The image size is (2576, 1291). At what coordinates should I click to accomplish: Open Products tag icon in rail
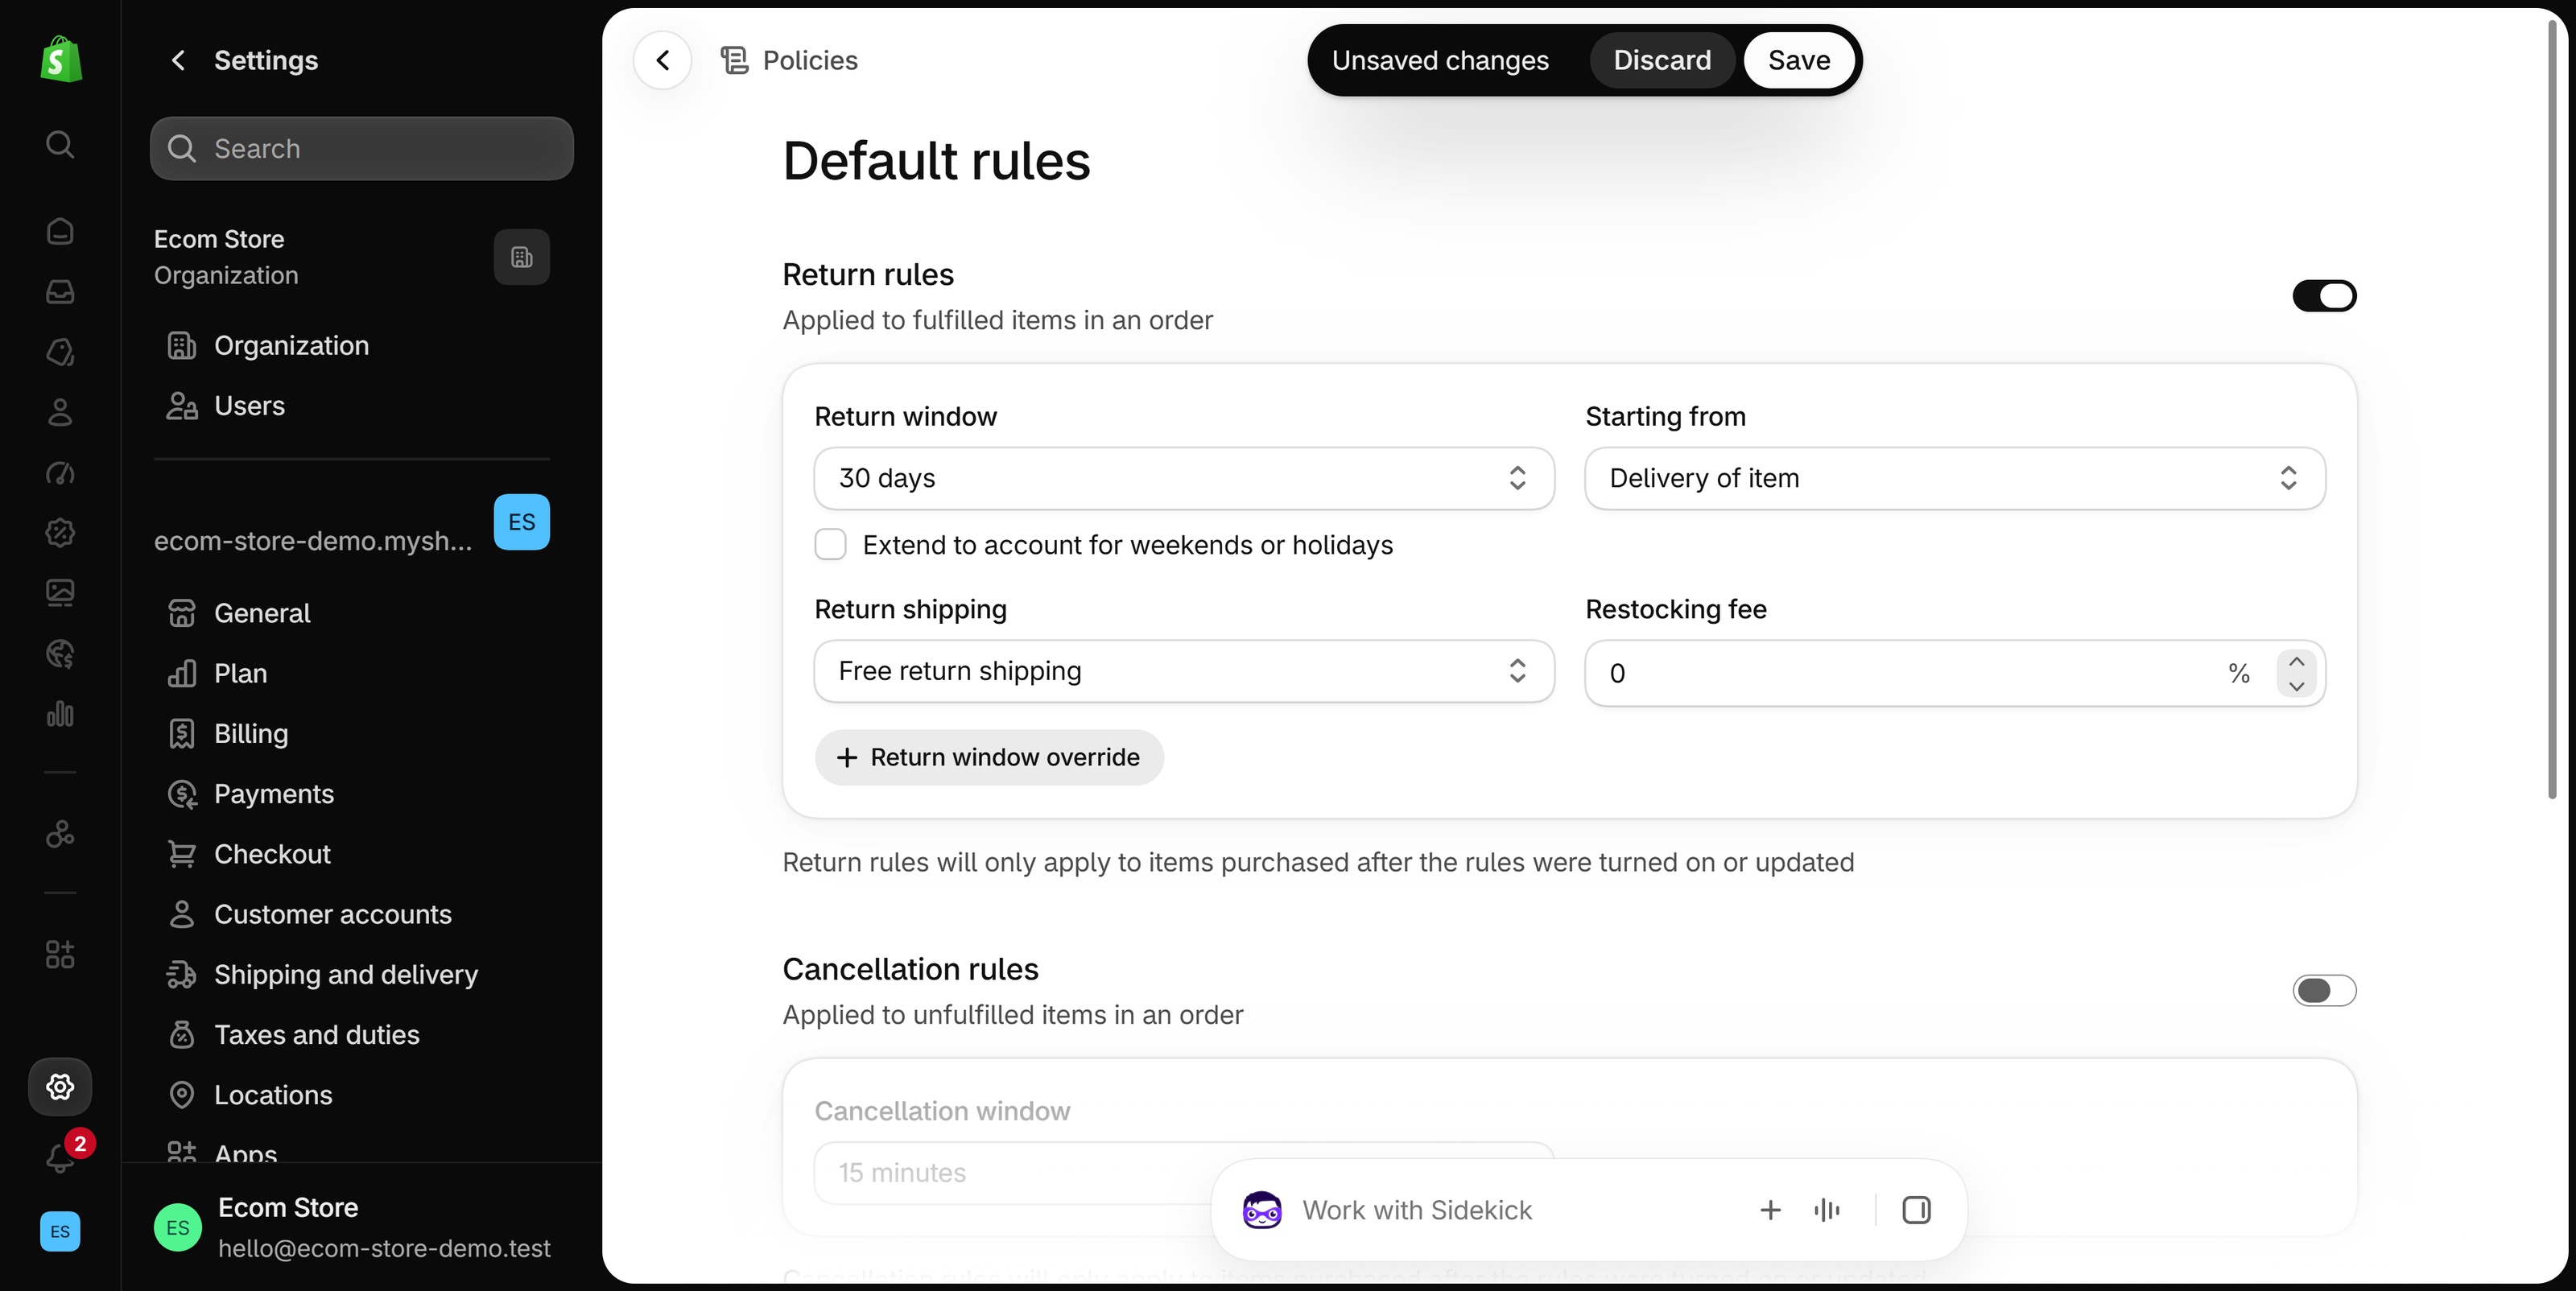point(60,352)
